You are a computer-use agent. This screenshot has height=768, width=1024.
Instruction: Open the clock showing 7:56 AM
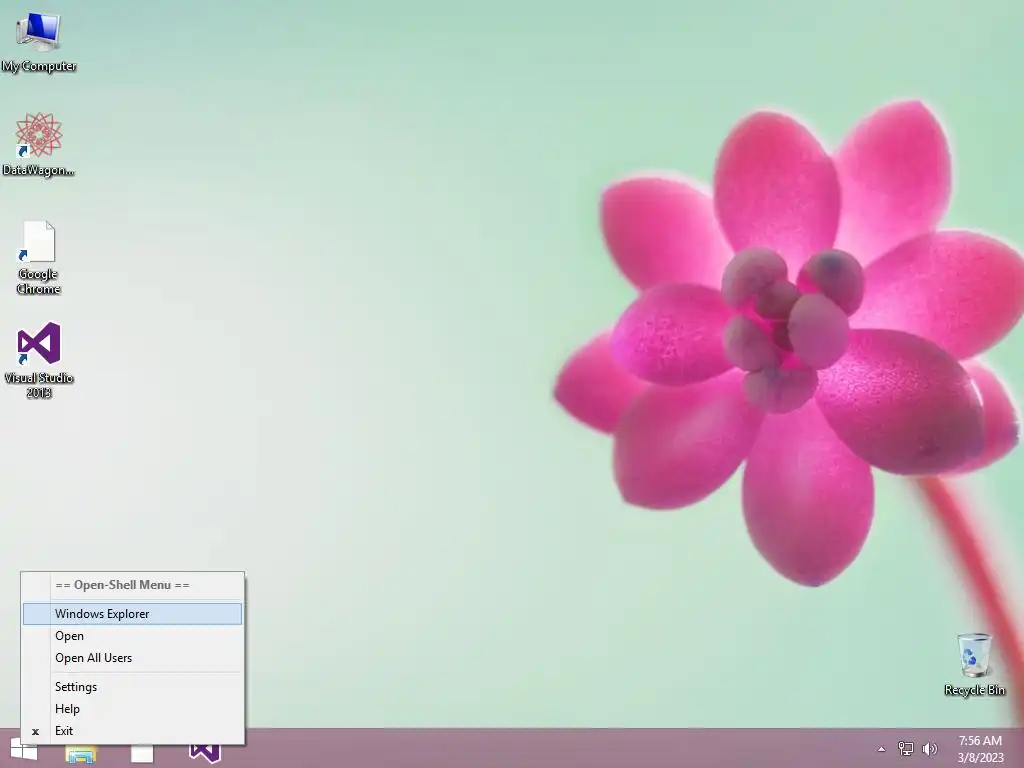point(980,749)
